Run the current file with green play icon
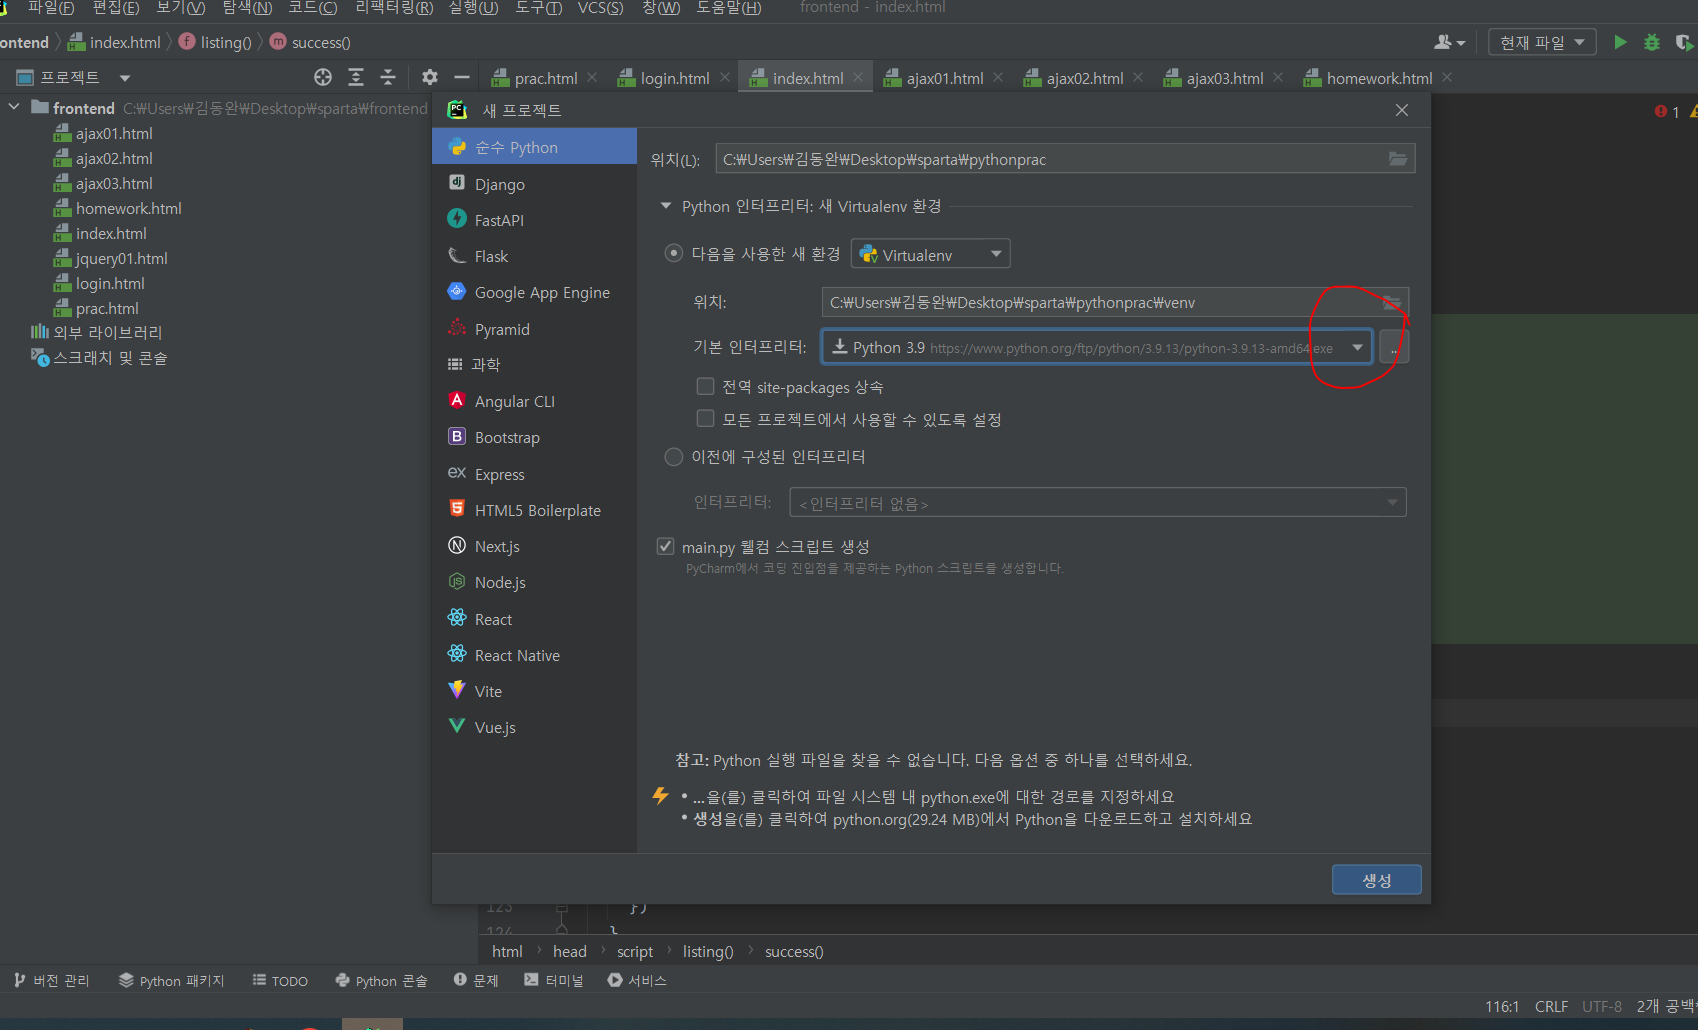The height and width of the screenshot is (1030, 1698). (1620, 42)
